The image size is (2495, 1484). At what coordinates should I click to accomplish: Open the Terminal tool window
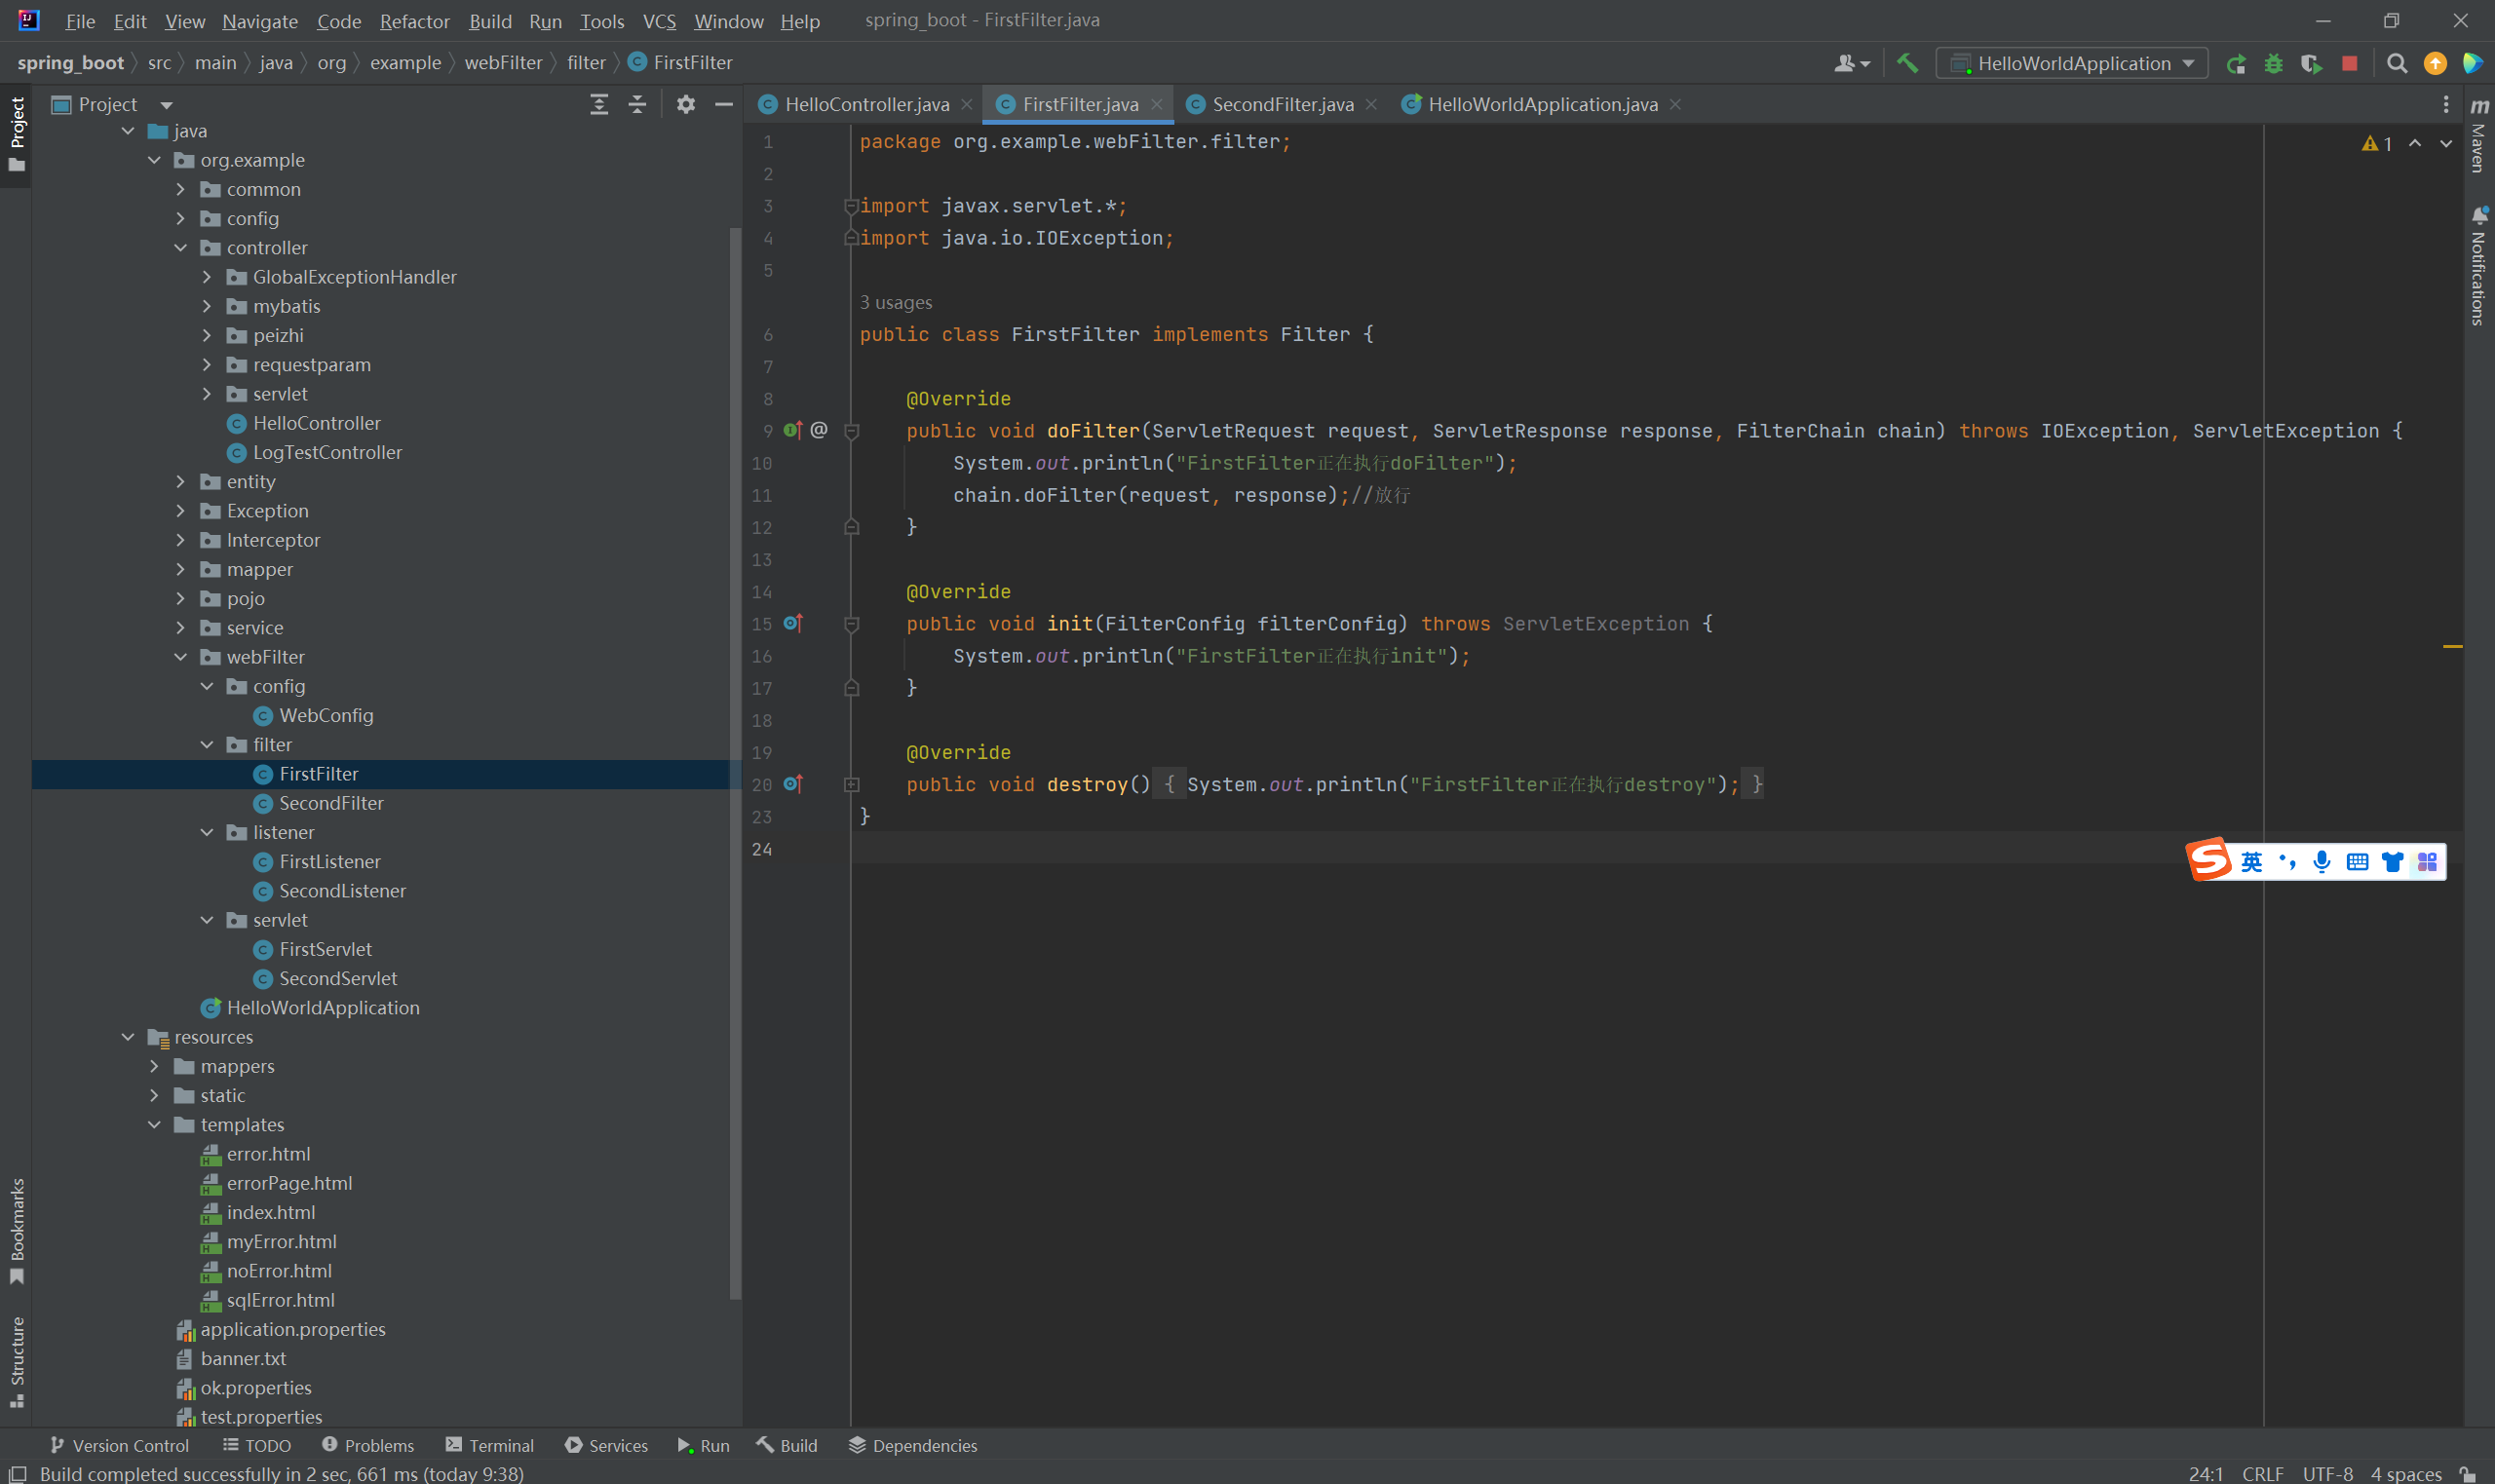tap(490, 1445)
